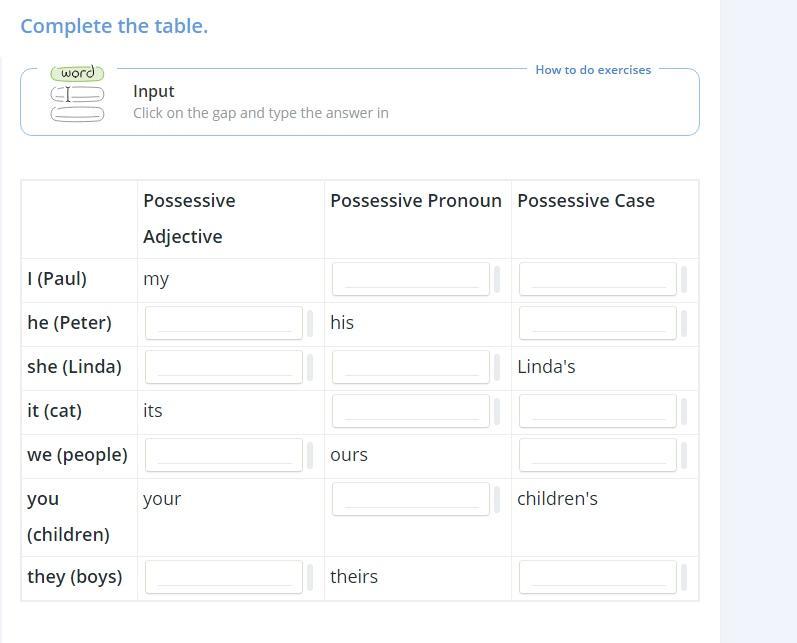Select possessive case gap for we (people)
The image size is (797, 643).
click(x=598, y=455)
